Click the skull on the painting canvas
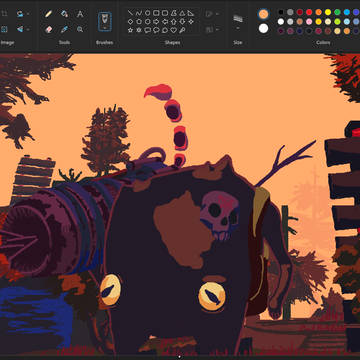Viewport: 360px width, 360px height. point(220,214)
